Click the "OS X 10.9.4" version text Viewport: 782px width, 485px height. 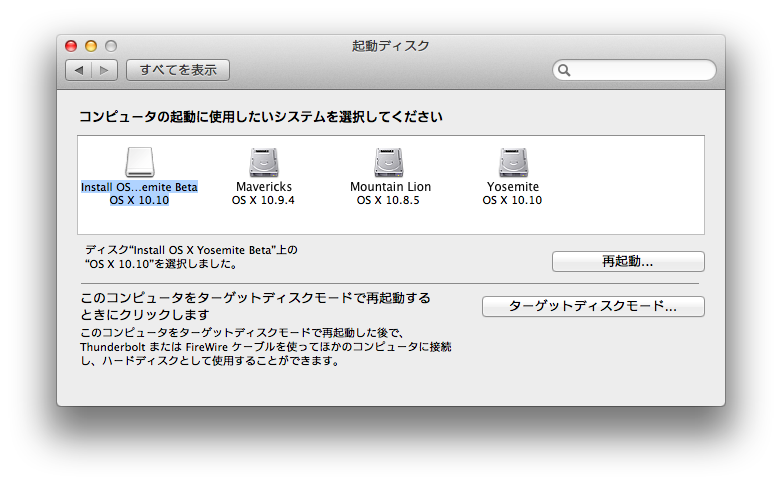click(263, 200)
